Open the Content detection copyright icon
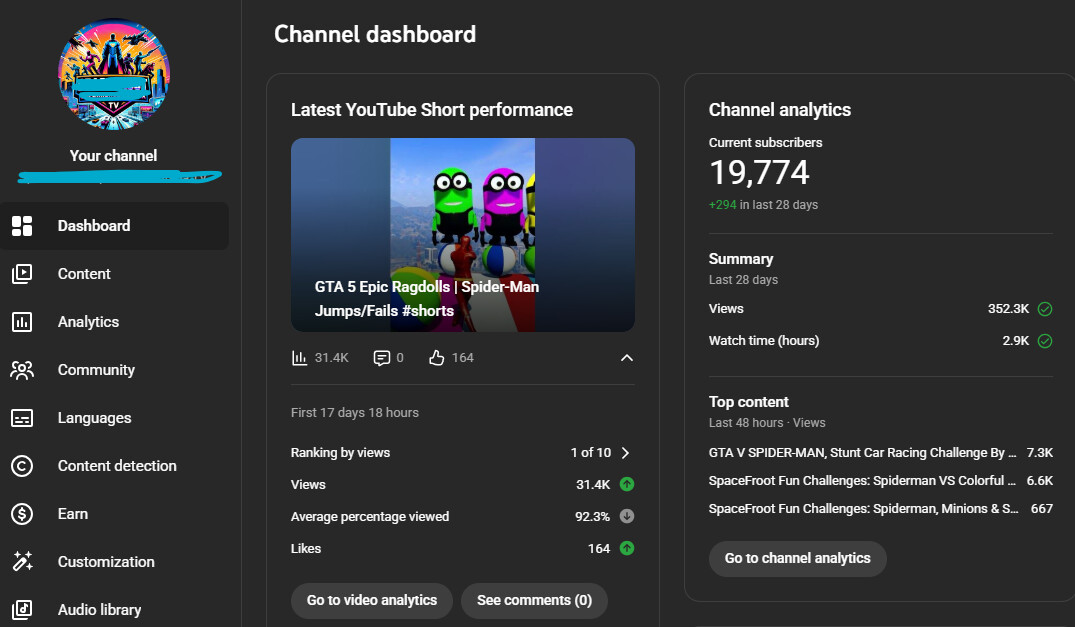 tap(22, 466)
